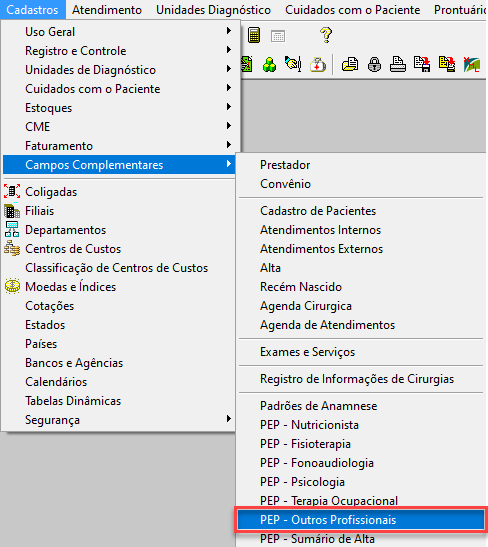The image size is (488, 547).
Task: Select Atendimentos Externos submenu item
Action: pyautogui.click(x=361, y=249)
